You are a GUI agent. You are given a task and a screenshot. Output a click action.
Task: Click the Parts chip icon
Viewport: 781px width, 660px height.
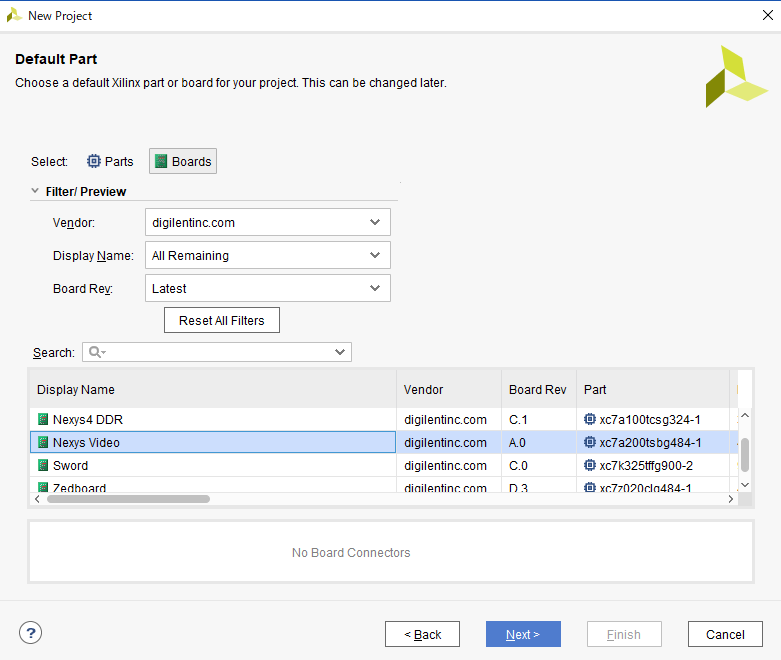[x=94, y=161]
